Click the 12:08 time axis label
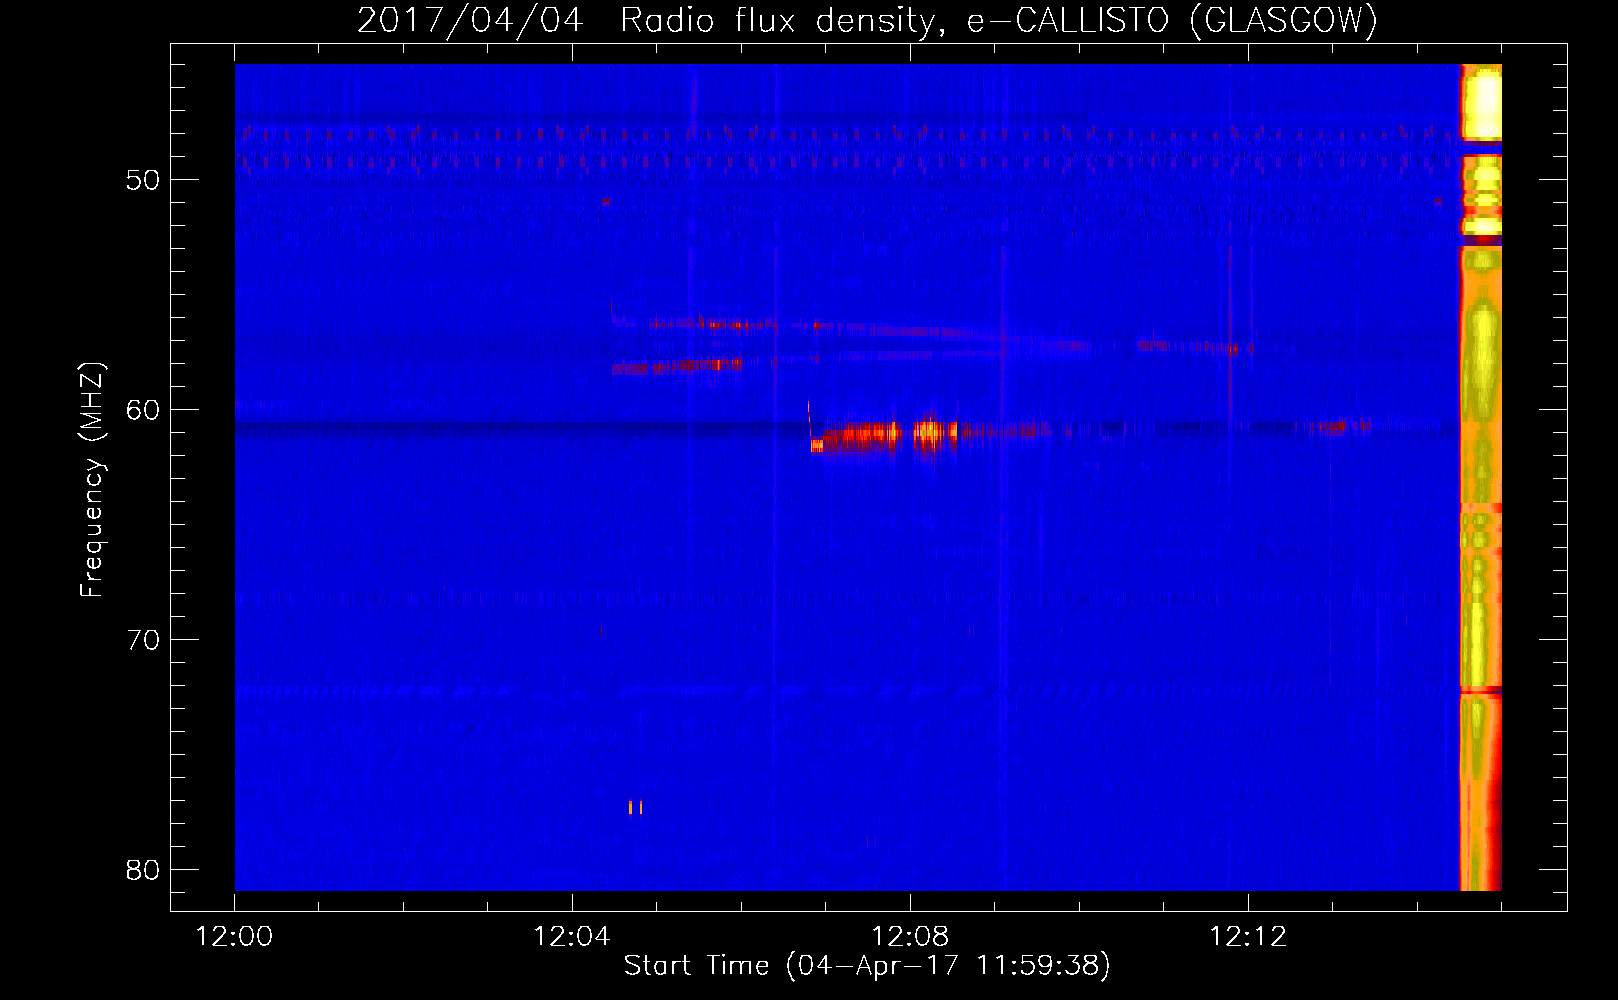Viewport: 1618px width, 1000px height. coord(910,937)
